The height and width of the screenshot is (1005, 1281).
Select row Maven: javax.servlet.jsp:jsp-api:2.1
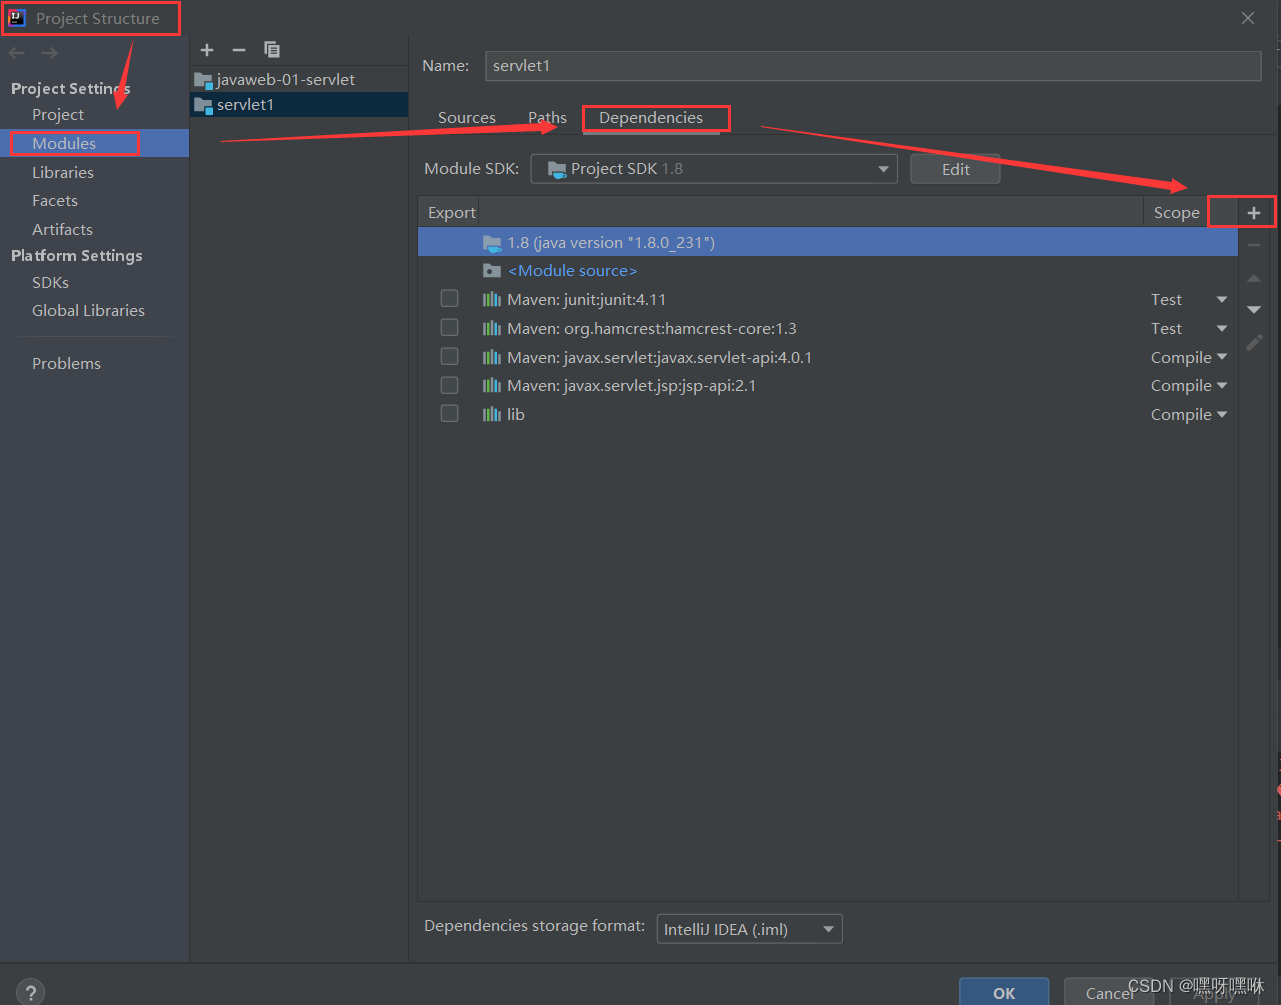pyautogui.click(x=828, y=385)
